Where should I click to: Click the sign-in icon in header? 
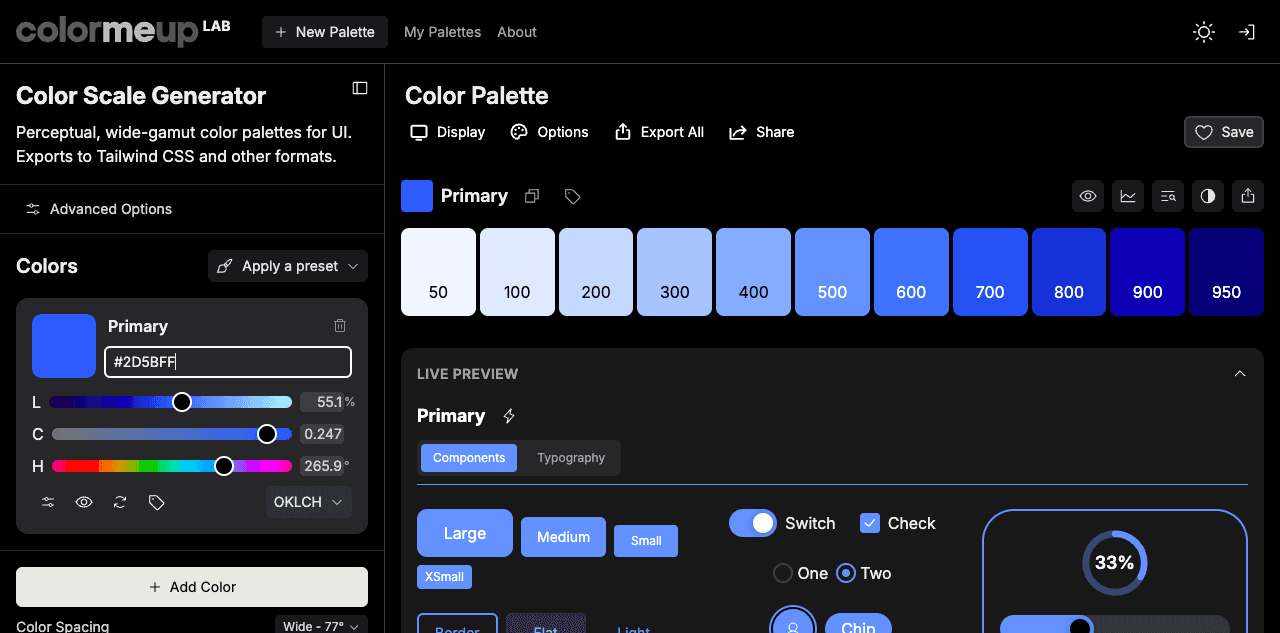click(x=1247, y=32)
